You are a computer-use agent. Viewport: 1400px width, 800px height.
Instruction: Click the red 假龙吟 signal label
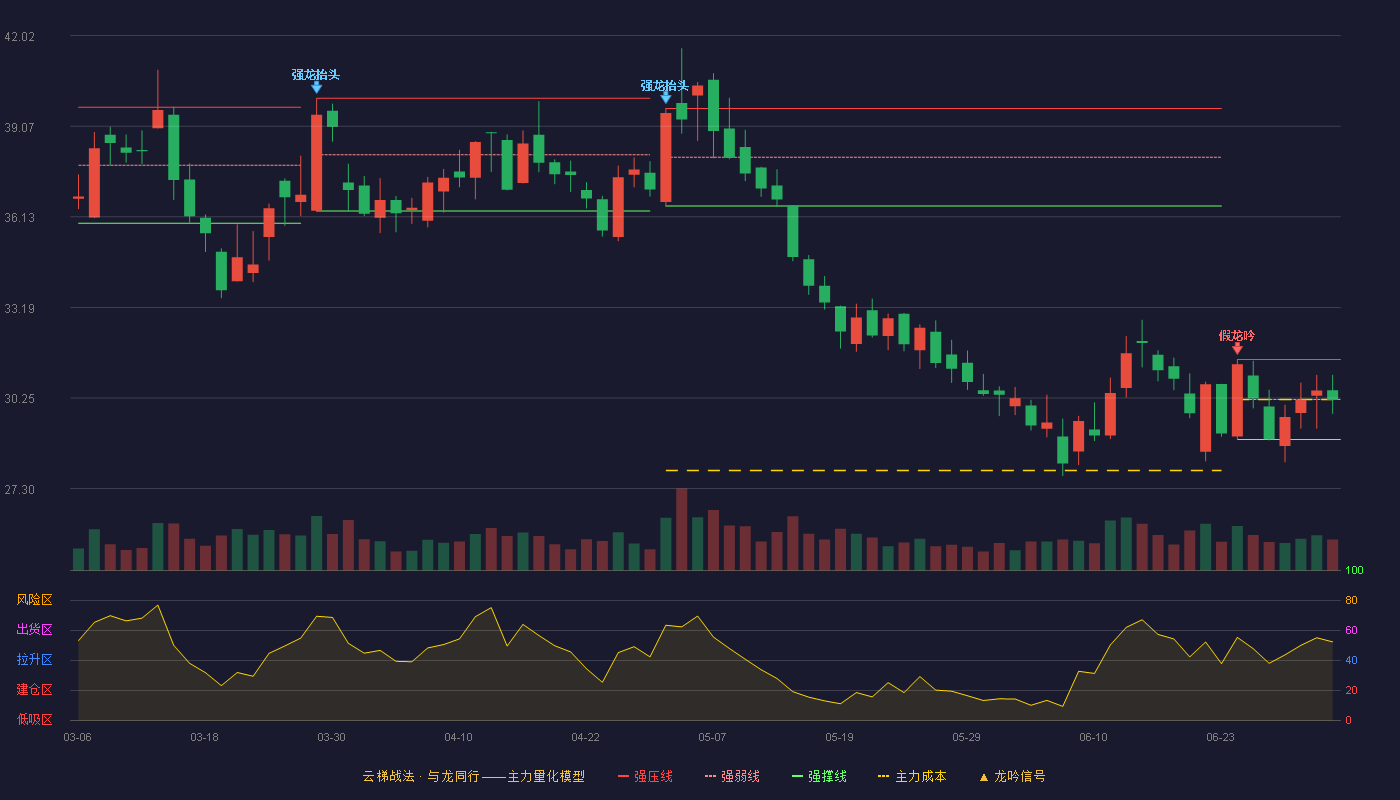click(x=1236, y=336)
